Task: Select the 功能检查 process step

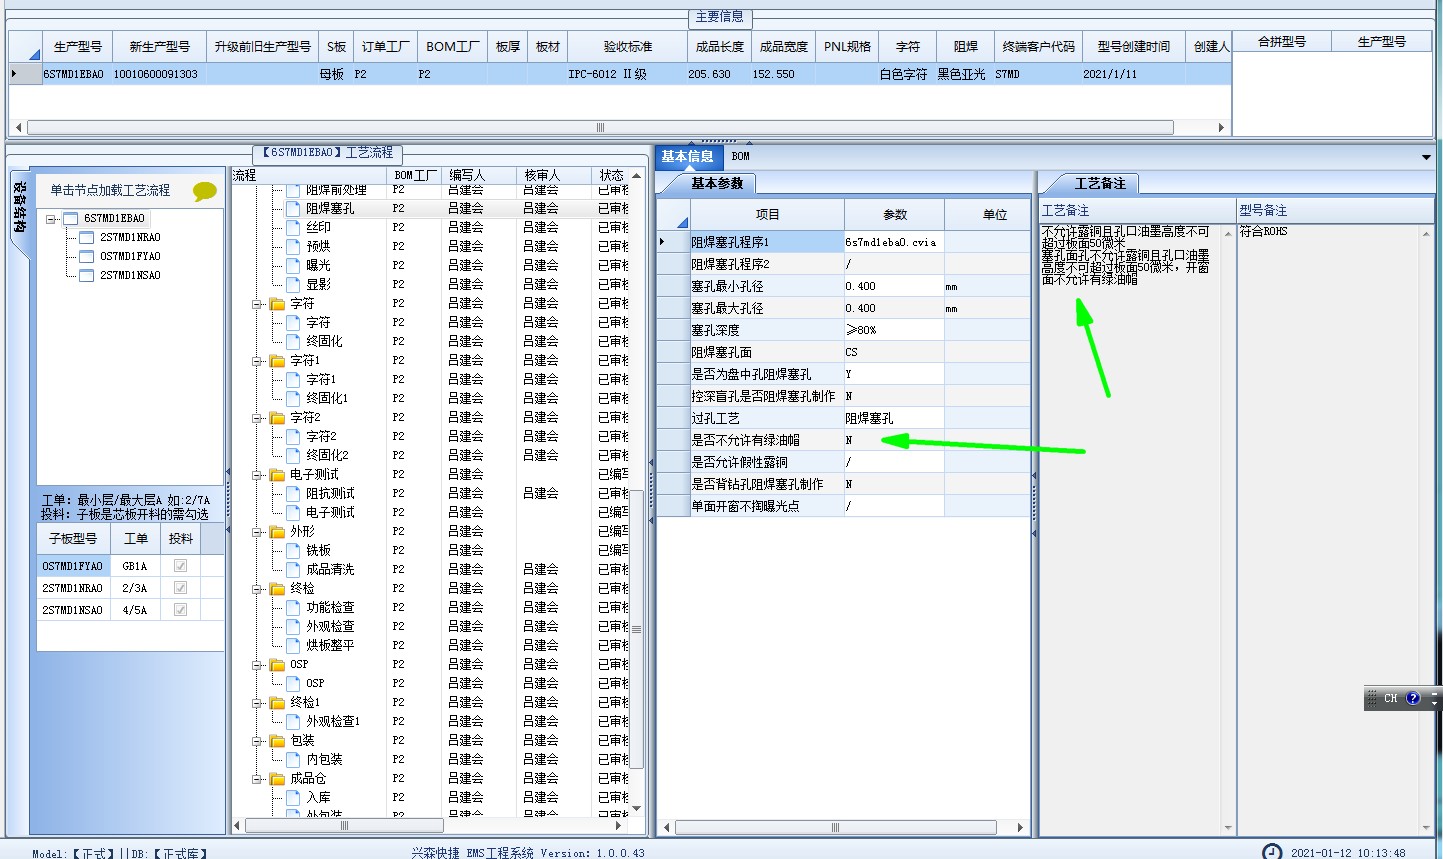Action: pyautogui.click(x=330, y=608)
